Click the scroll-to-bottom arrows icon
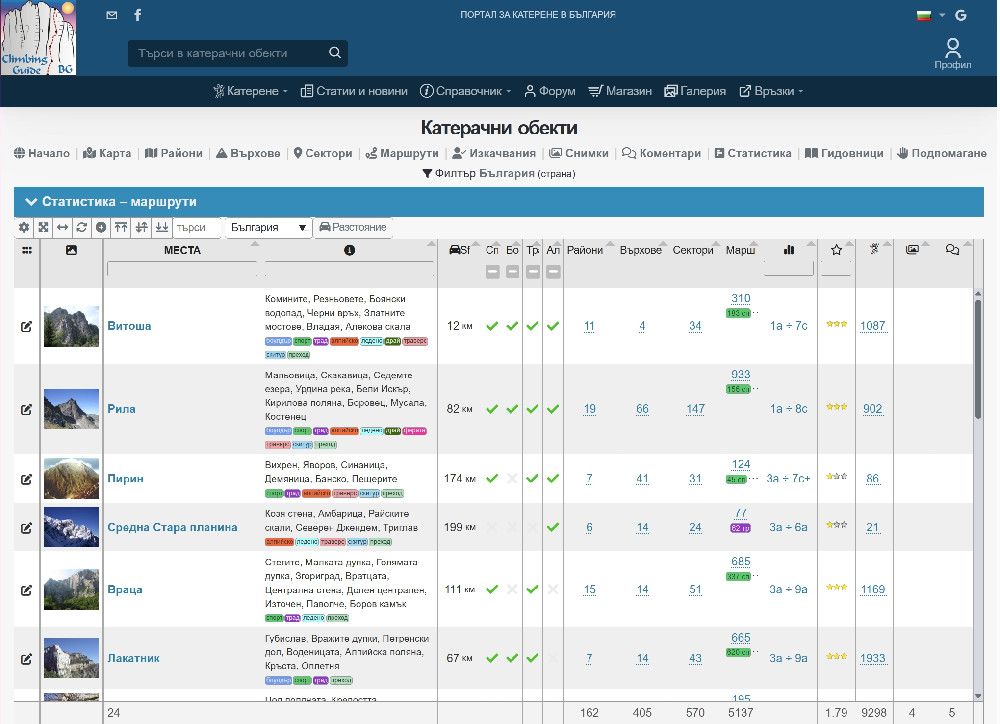Viewport: 1000px width, 724px height. [x=161, y=227]
